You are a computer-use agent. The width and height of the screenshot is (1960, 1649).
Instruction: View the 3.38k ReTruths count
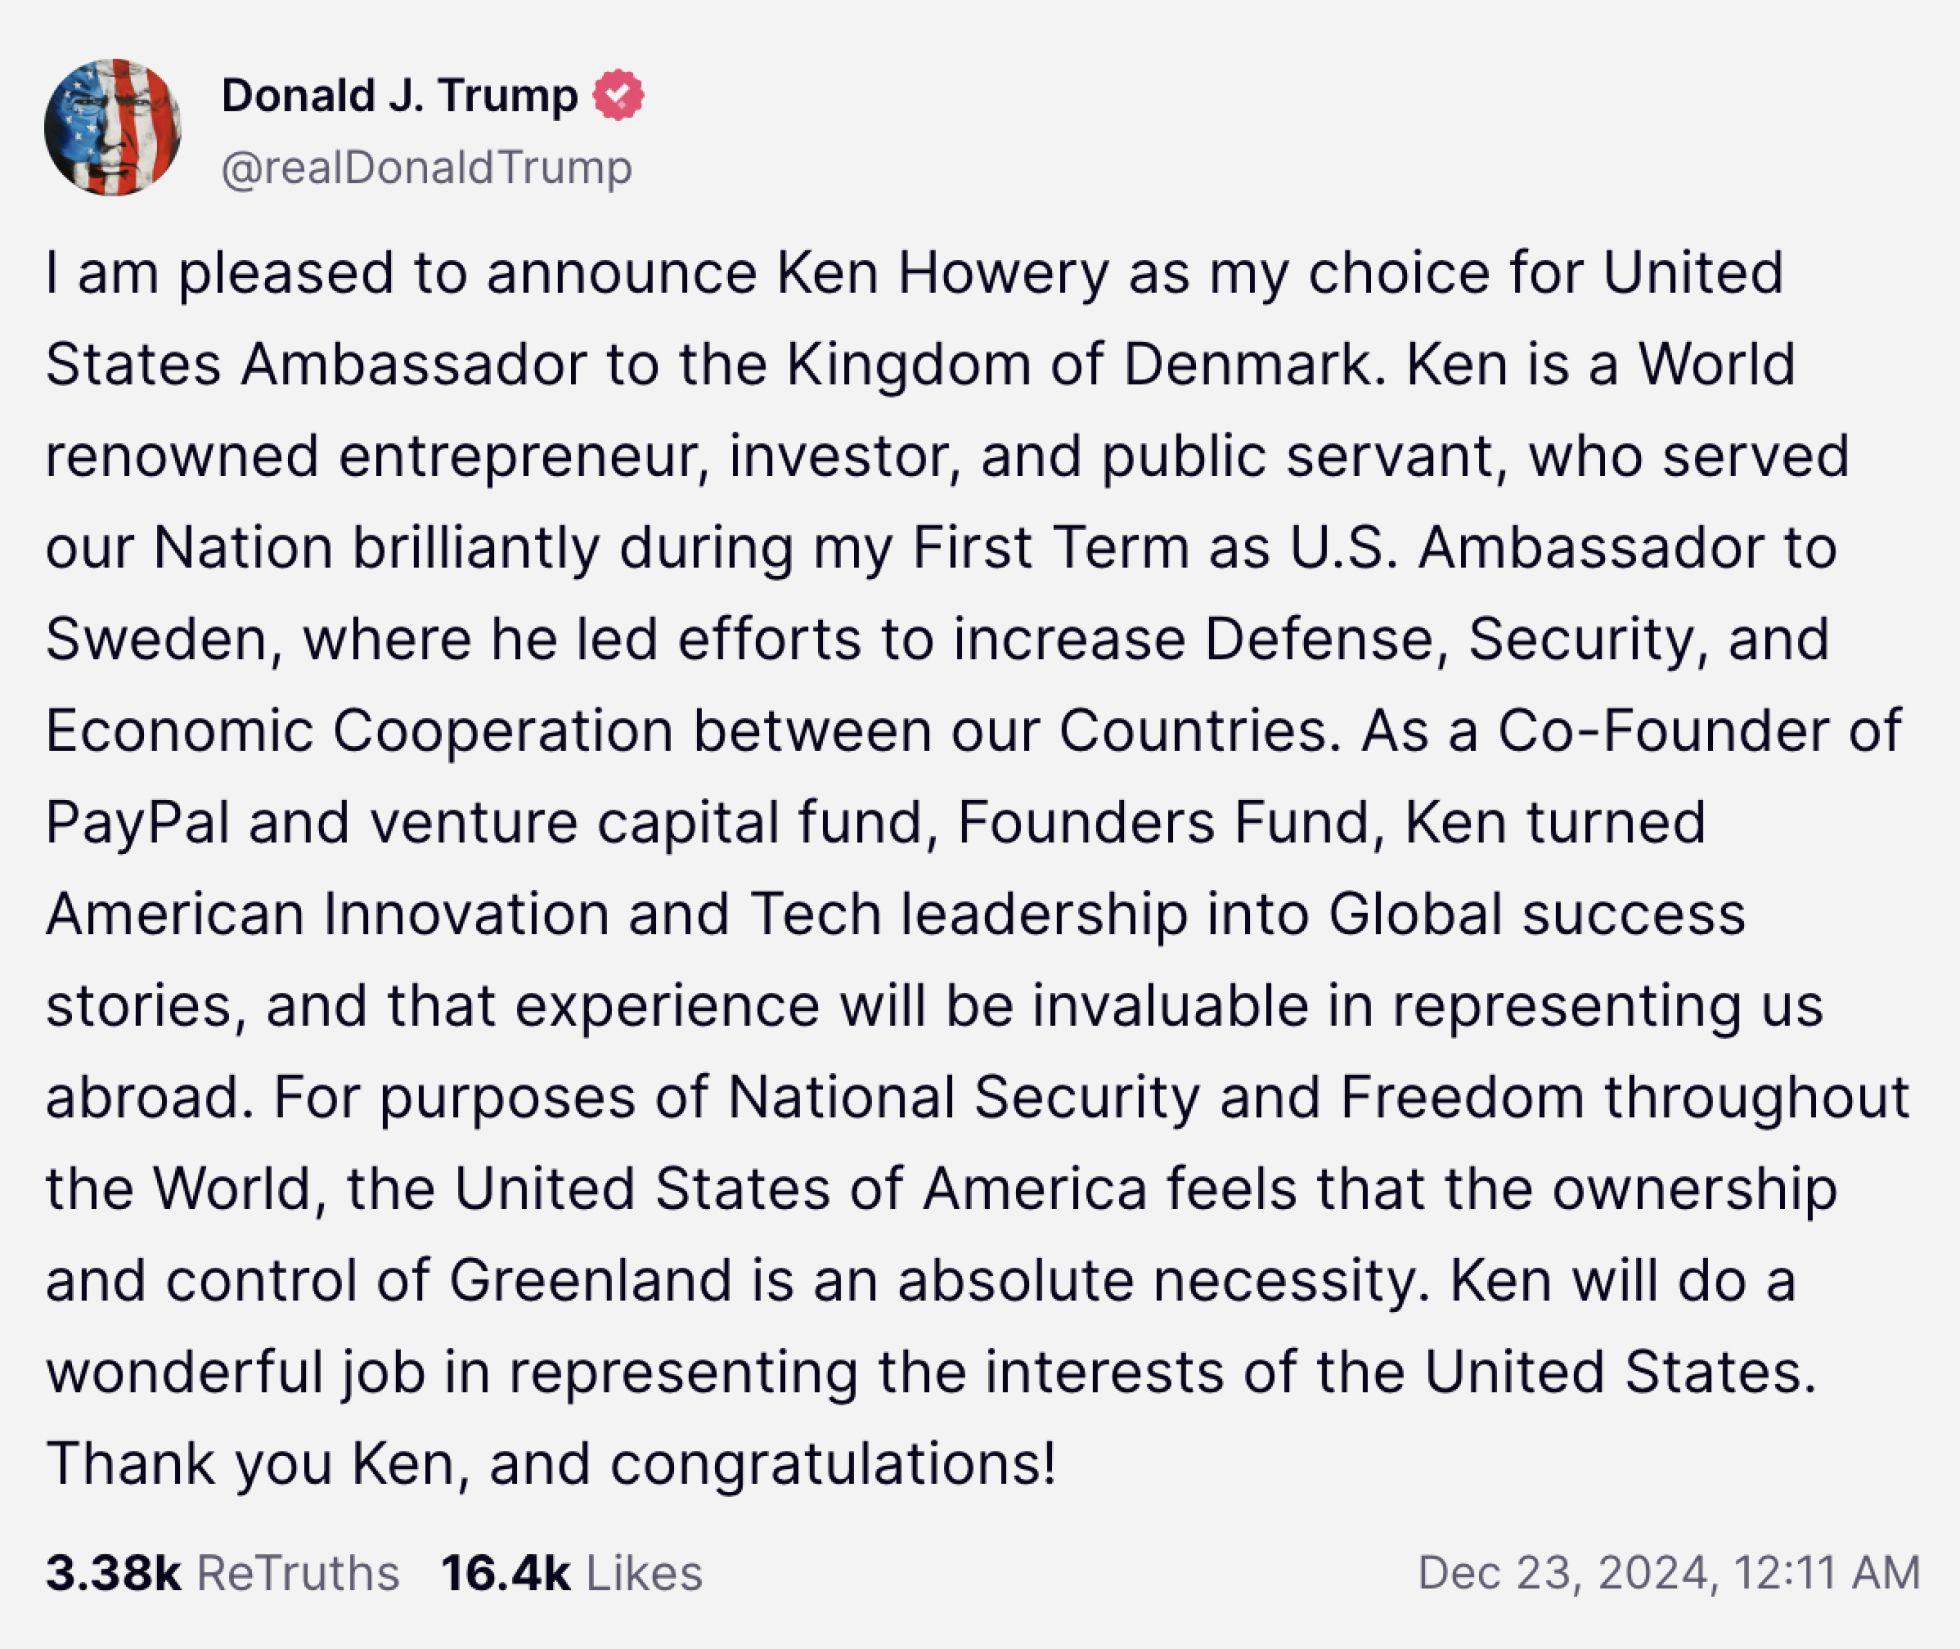point(113,1572)
